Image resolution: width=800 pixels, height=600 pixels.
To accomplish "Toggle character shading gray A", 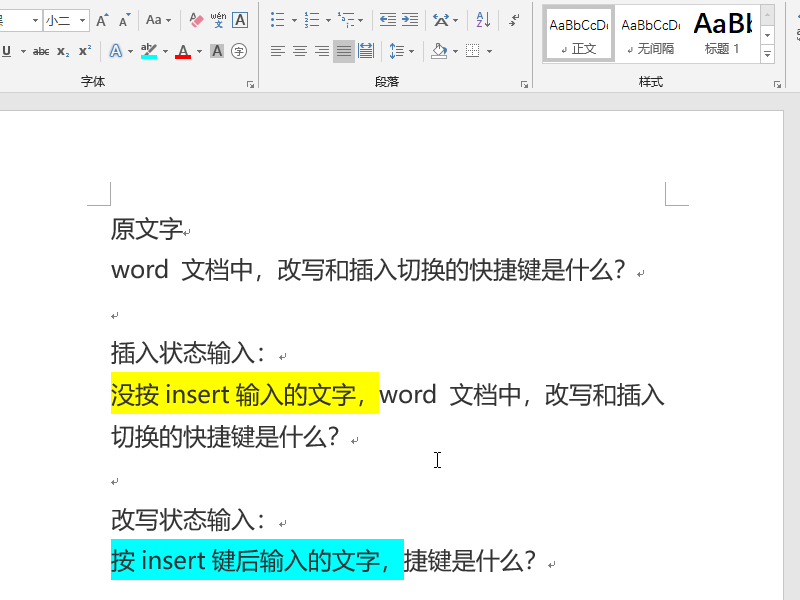I will 217,51.
